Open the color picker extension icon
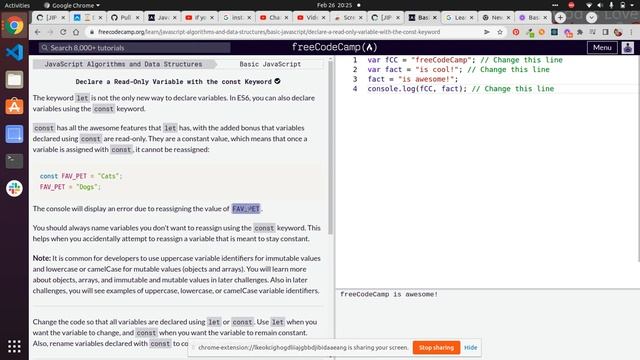Screen dimensions: 640x360 [x=529, y=32]
